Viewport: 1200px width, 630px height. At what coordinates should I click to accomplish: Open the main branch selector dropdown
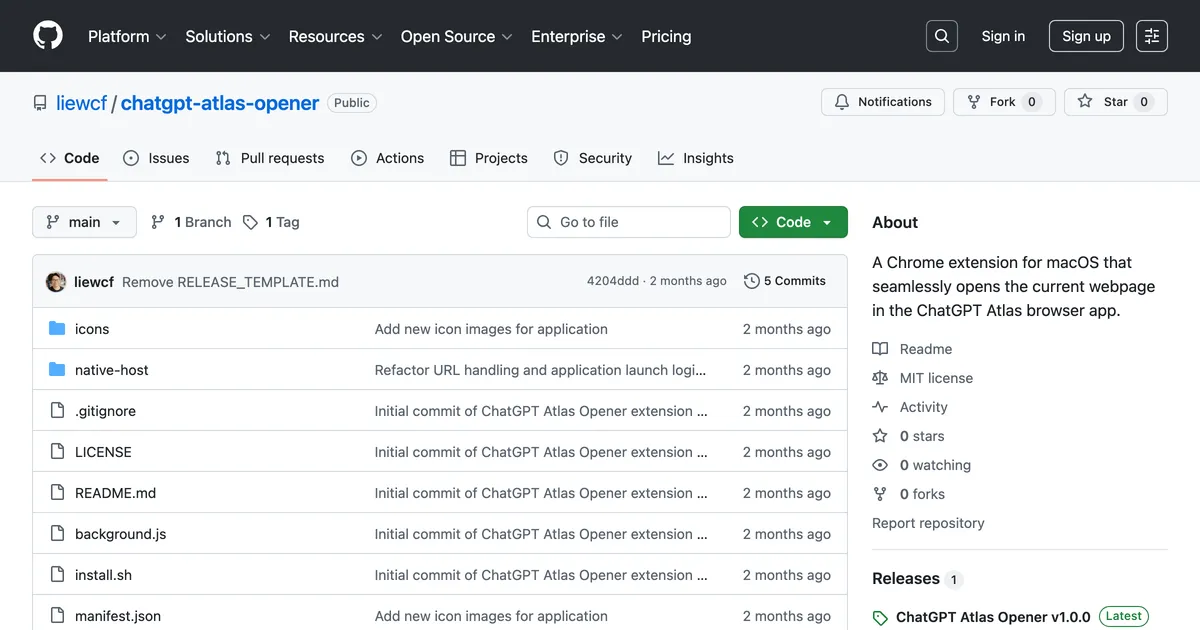point(84,222)
